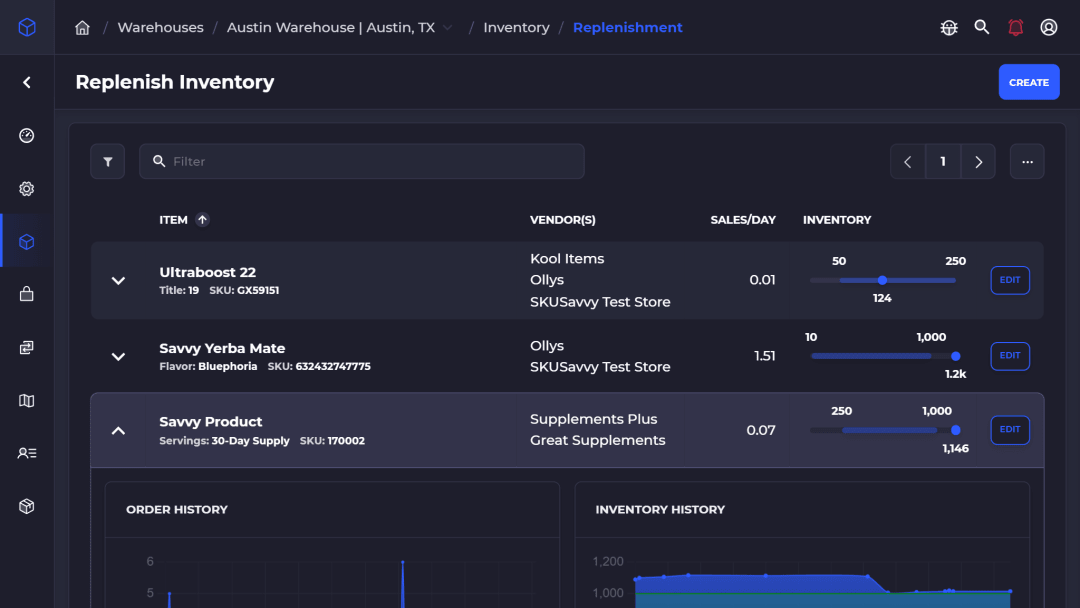The image size is (1080, 608).
Task: Click the Kool Items vendor
Action: click(x=567, y=259)
